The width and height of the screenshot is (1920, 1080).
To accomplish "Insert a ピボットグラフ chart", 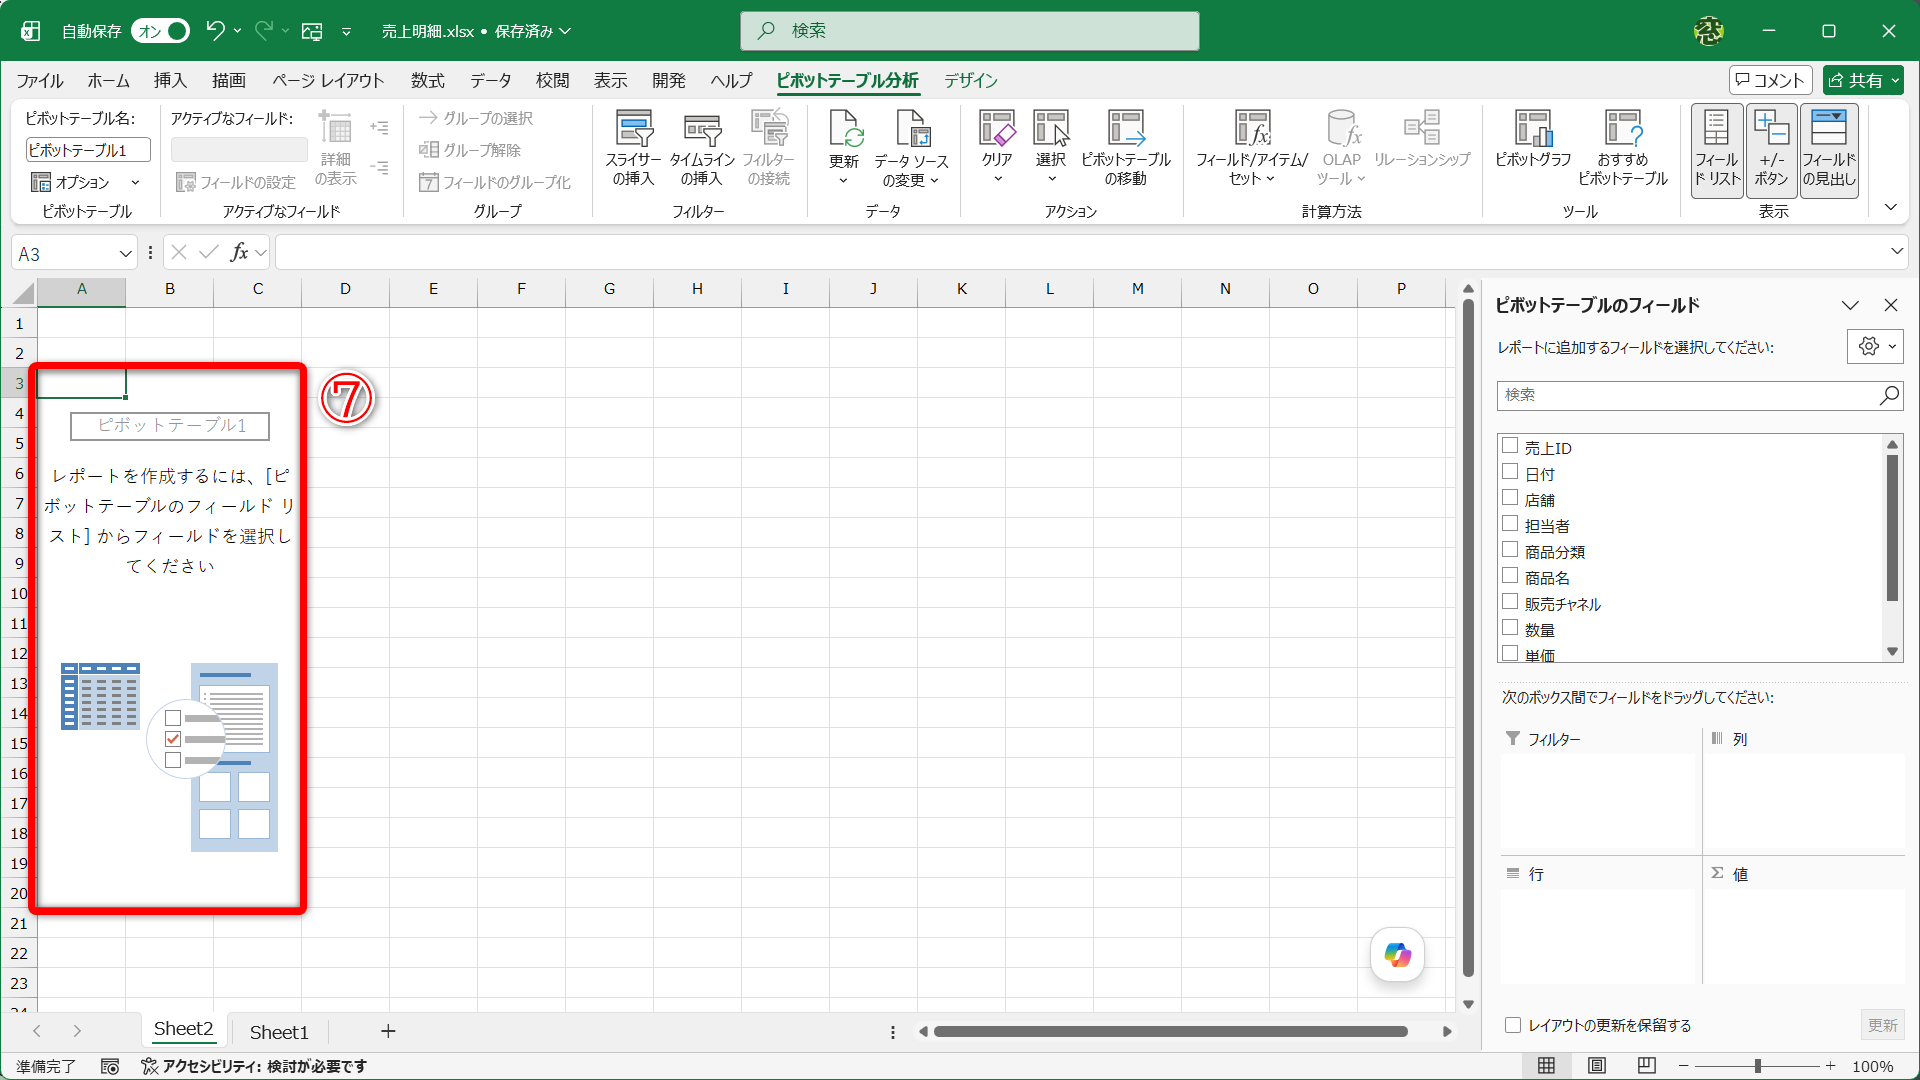I will click(1533, 140).
